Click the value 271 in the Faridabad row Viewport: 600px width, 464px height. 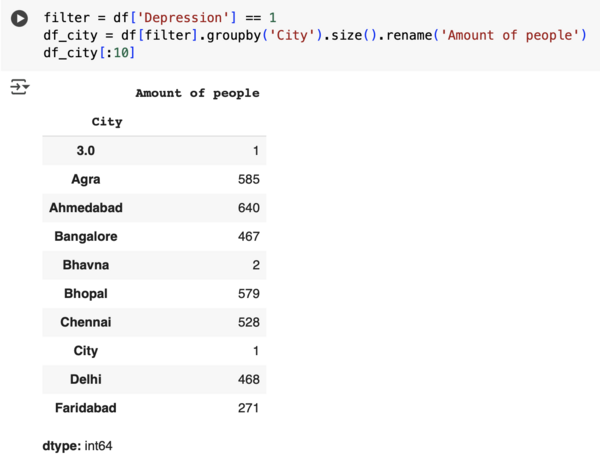tap(248, 408)
